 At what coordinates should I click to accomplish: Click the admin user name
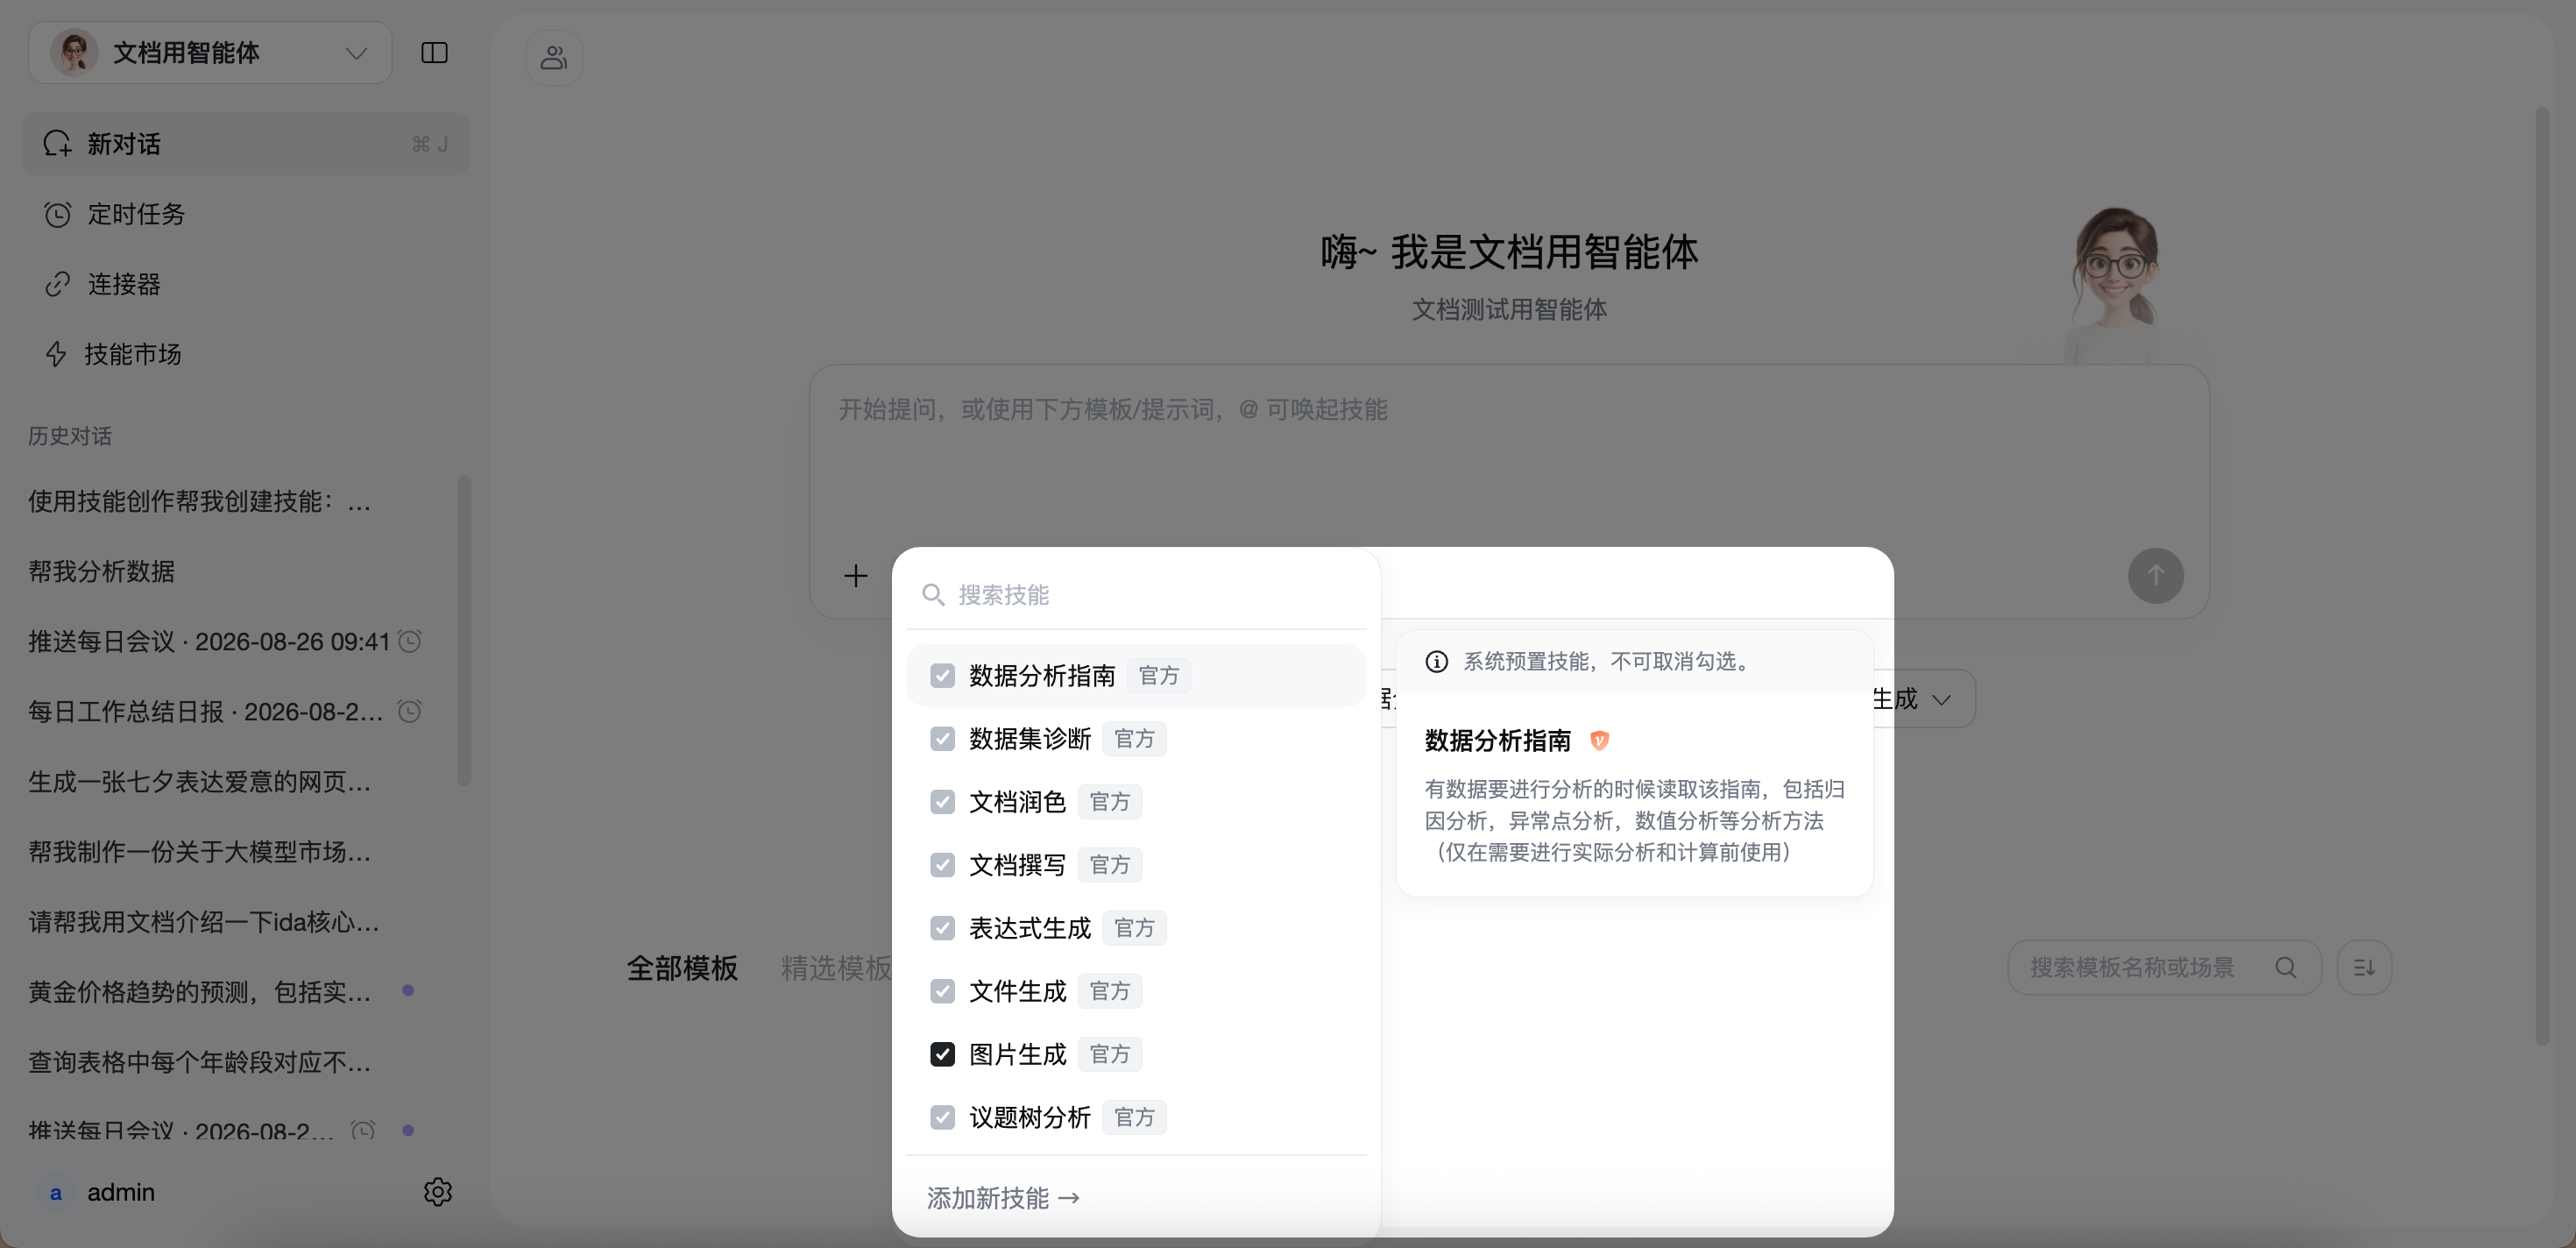[121, 1192]
